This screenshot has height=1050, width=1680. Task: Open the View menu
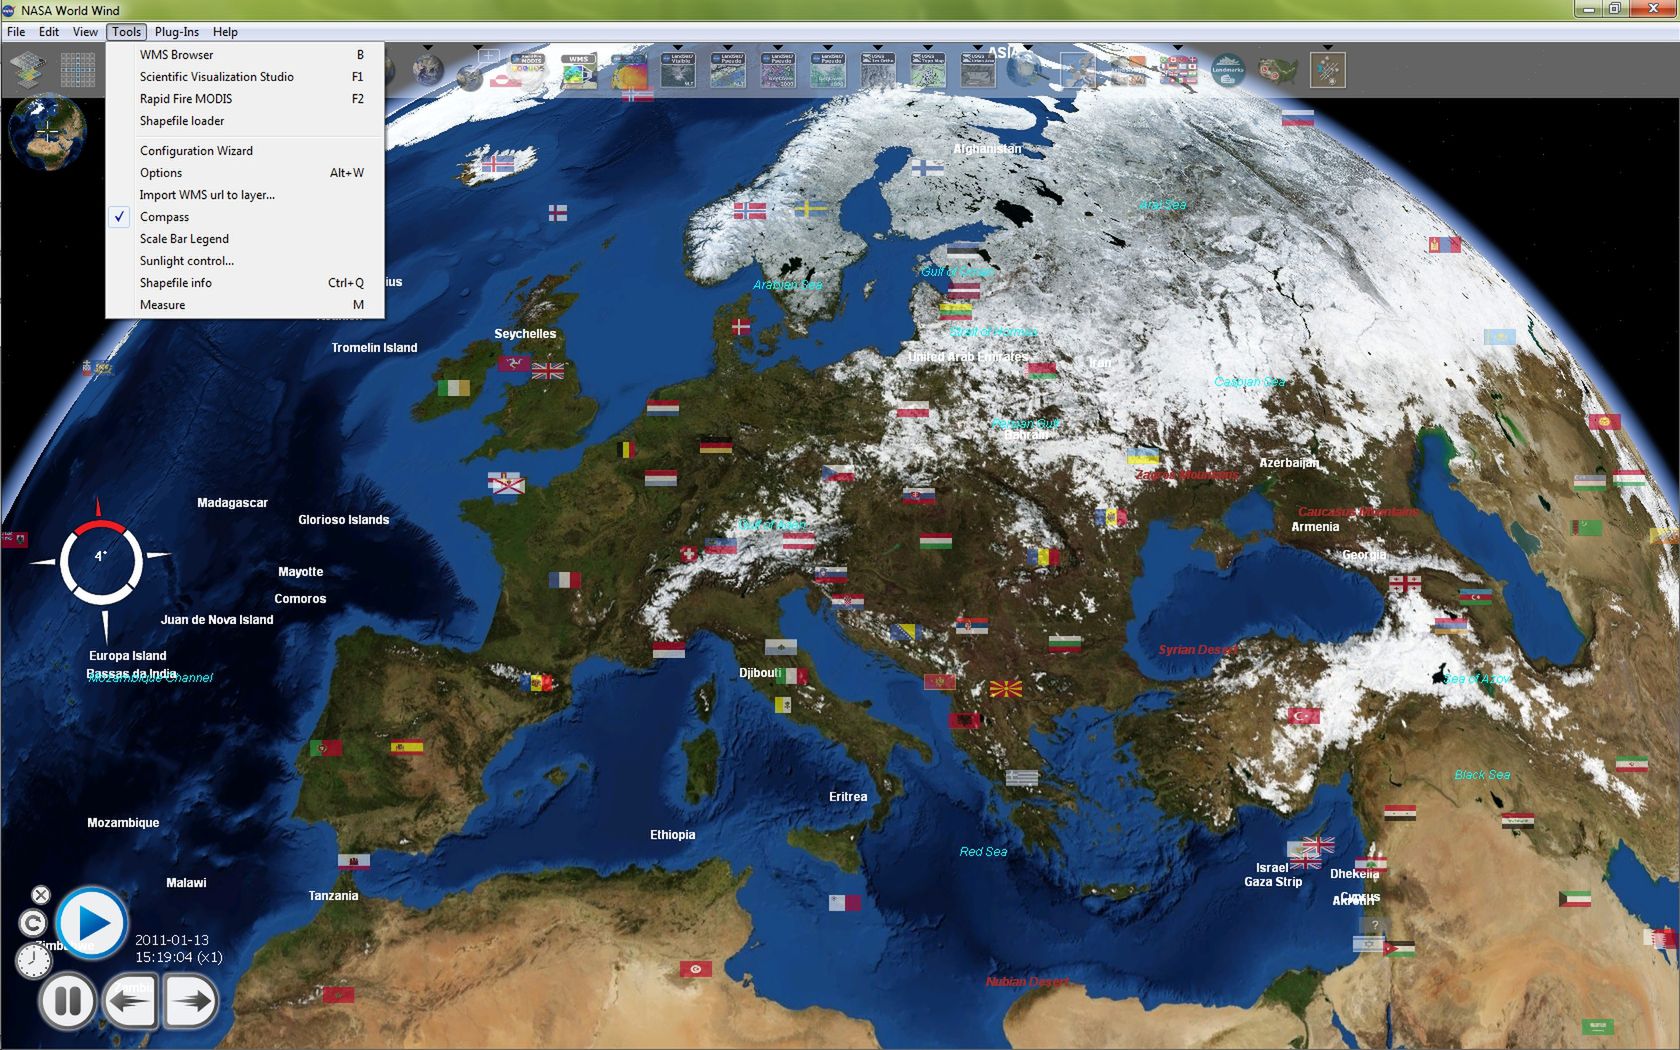[x=85, y=32]
